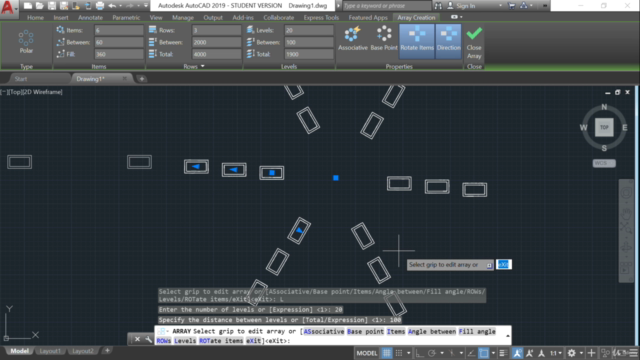This screenshot has height=360, width=640.
Task: Click the Undo arrow icon
Action: (x=112, y=6)
